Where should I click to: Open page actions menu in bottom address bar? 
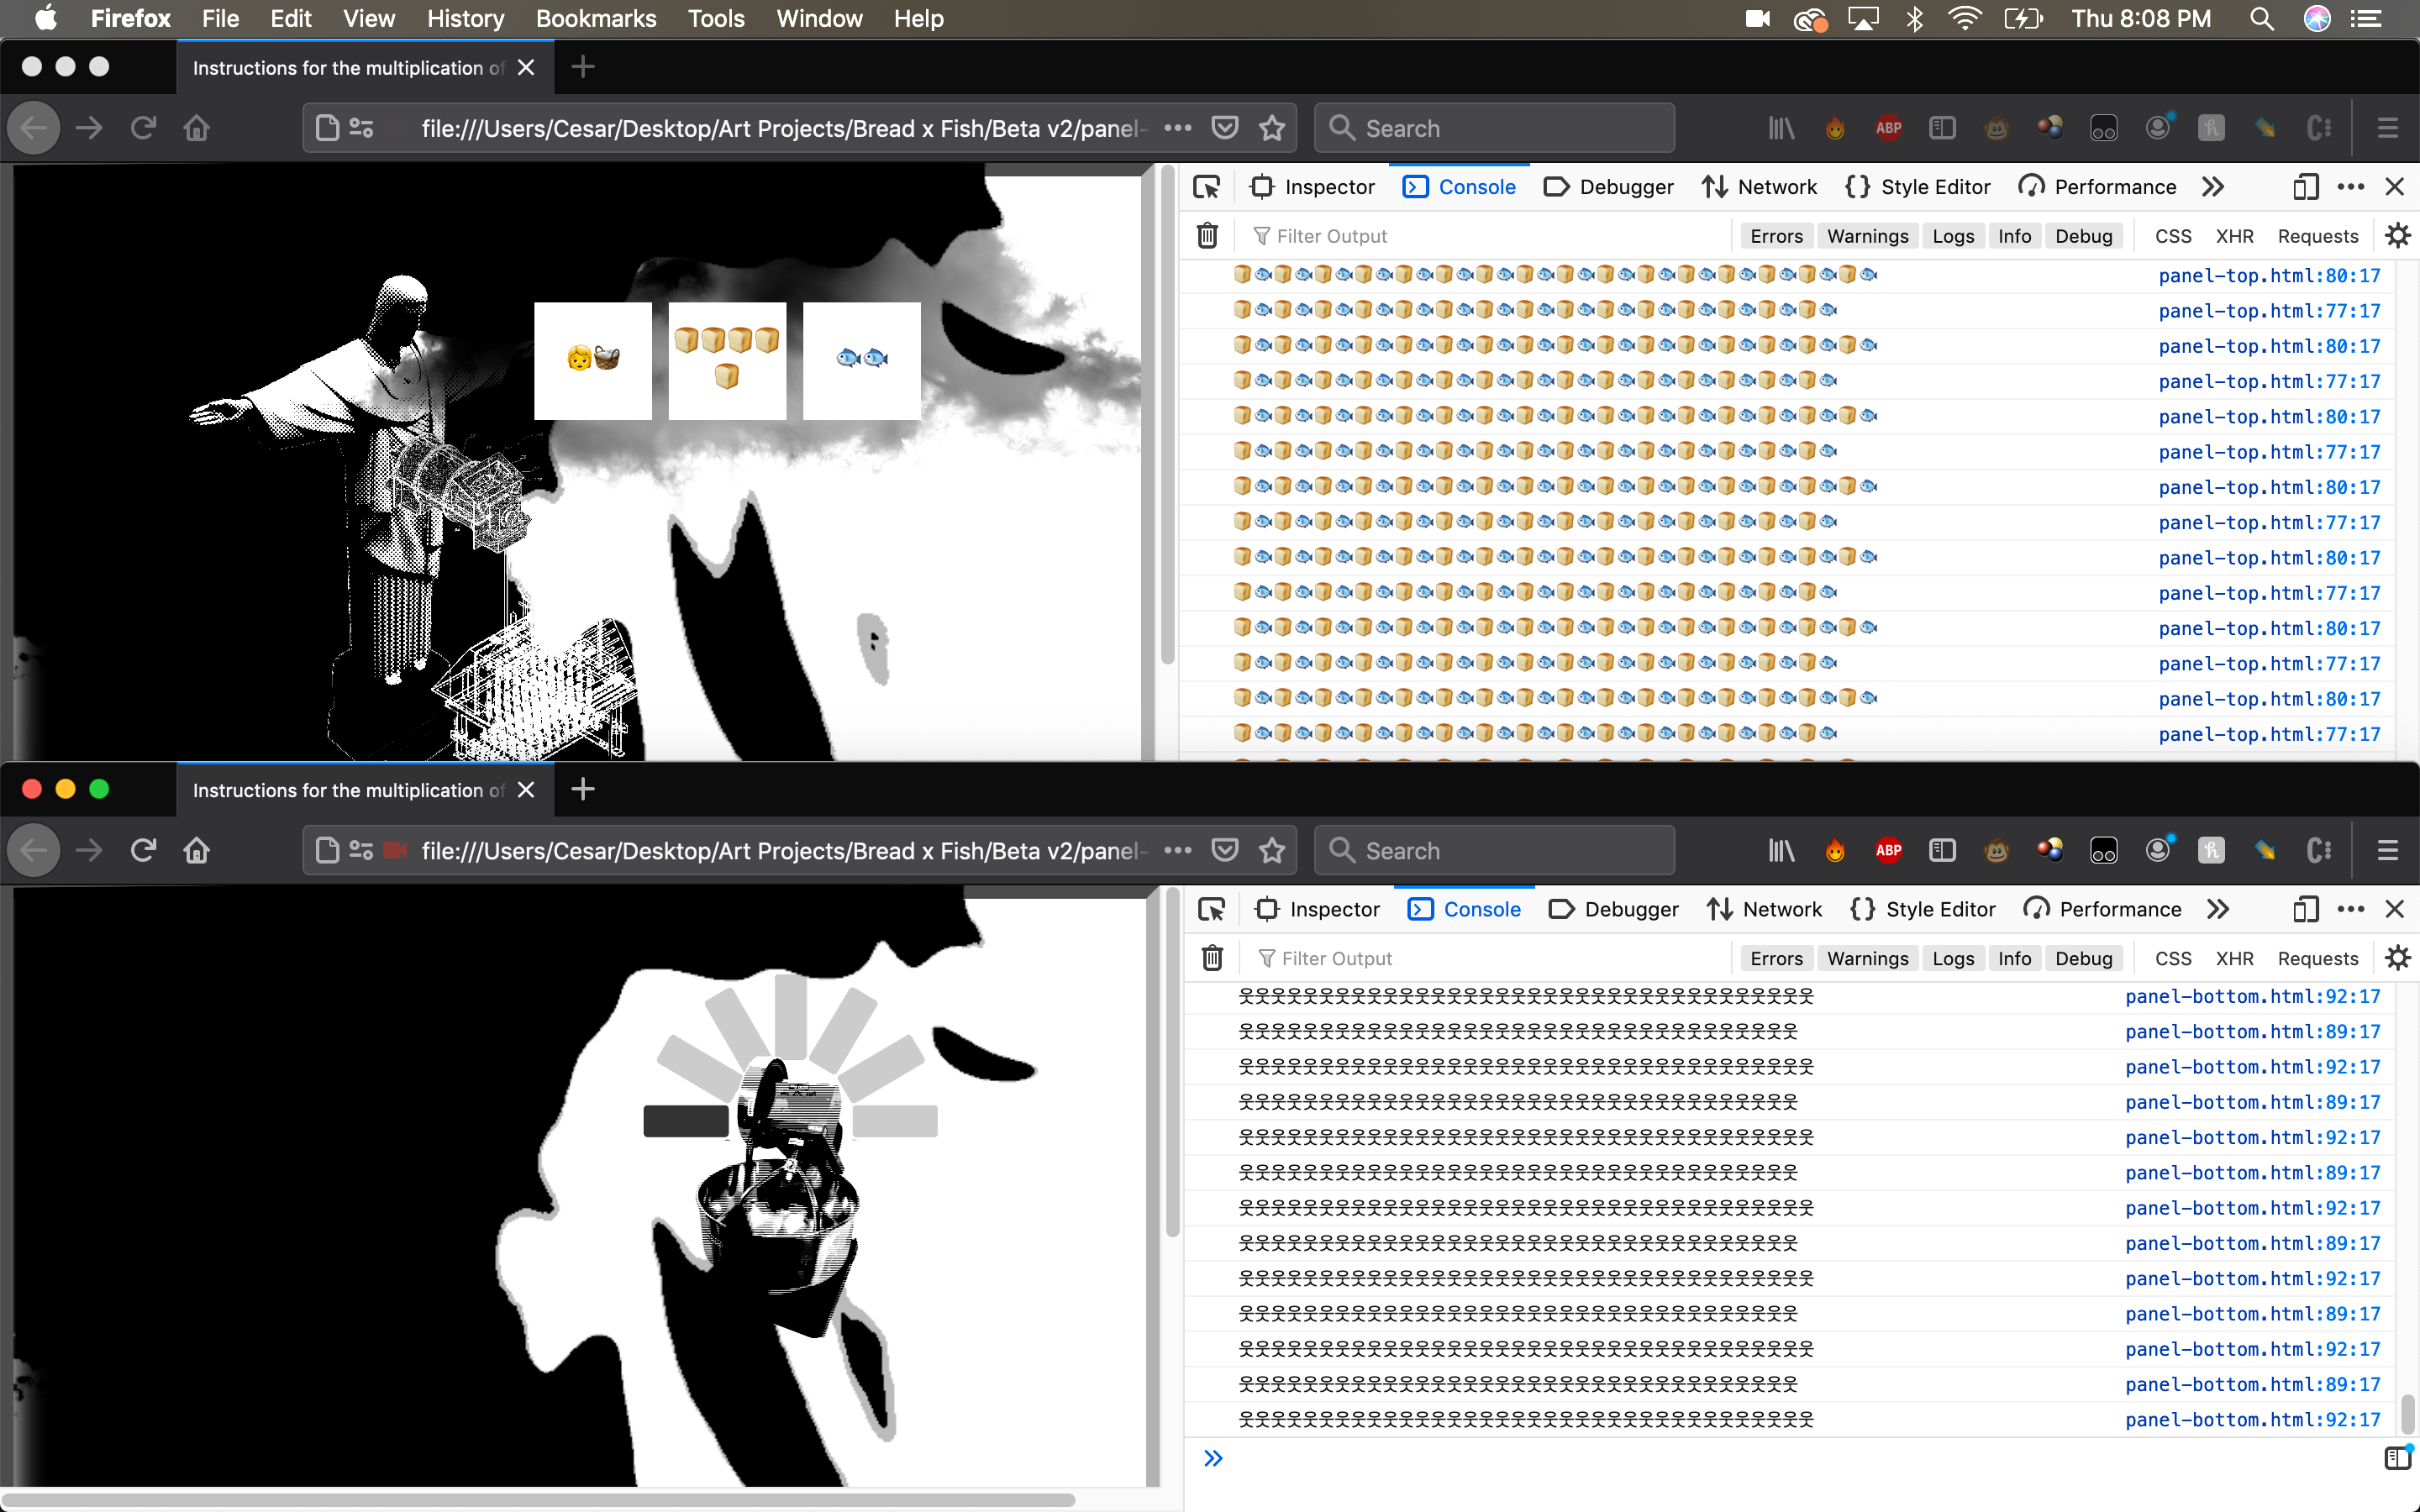tap(1178, 850)
